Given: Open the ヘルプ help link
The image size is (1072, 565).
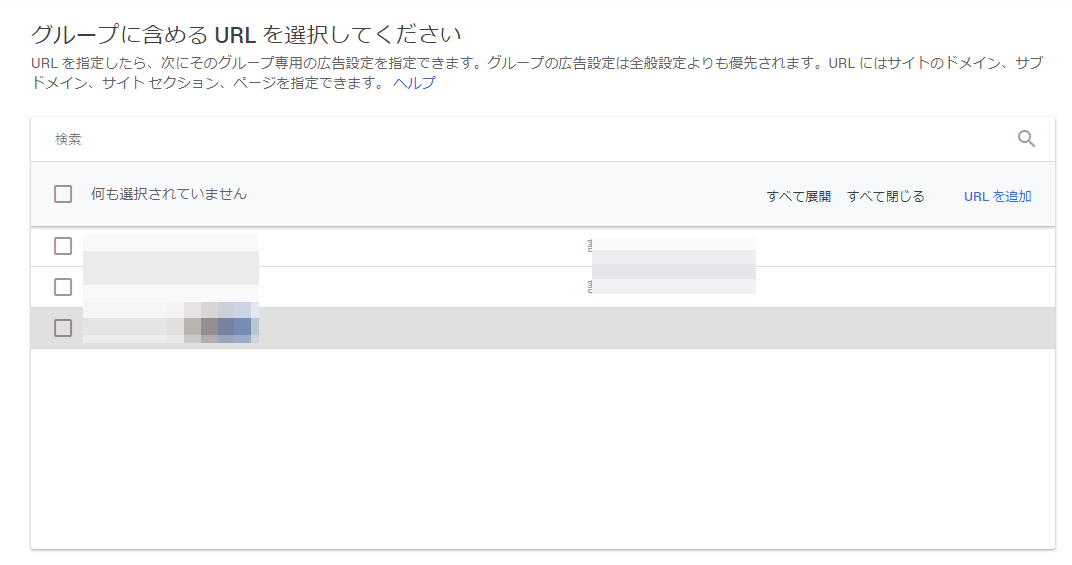Looking at the screenshot, I should (x=414, y=83).
